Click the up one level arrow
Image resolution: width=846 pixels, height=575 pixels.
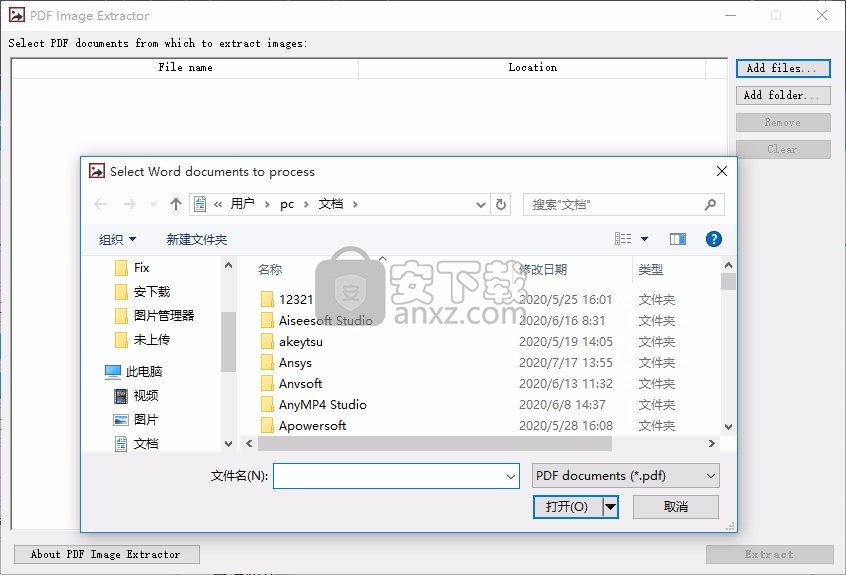[x=176, y=204]
